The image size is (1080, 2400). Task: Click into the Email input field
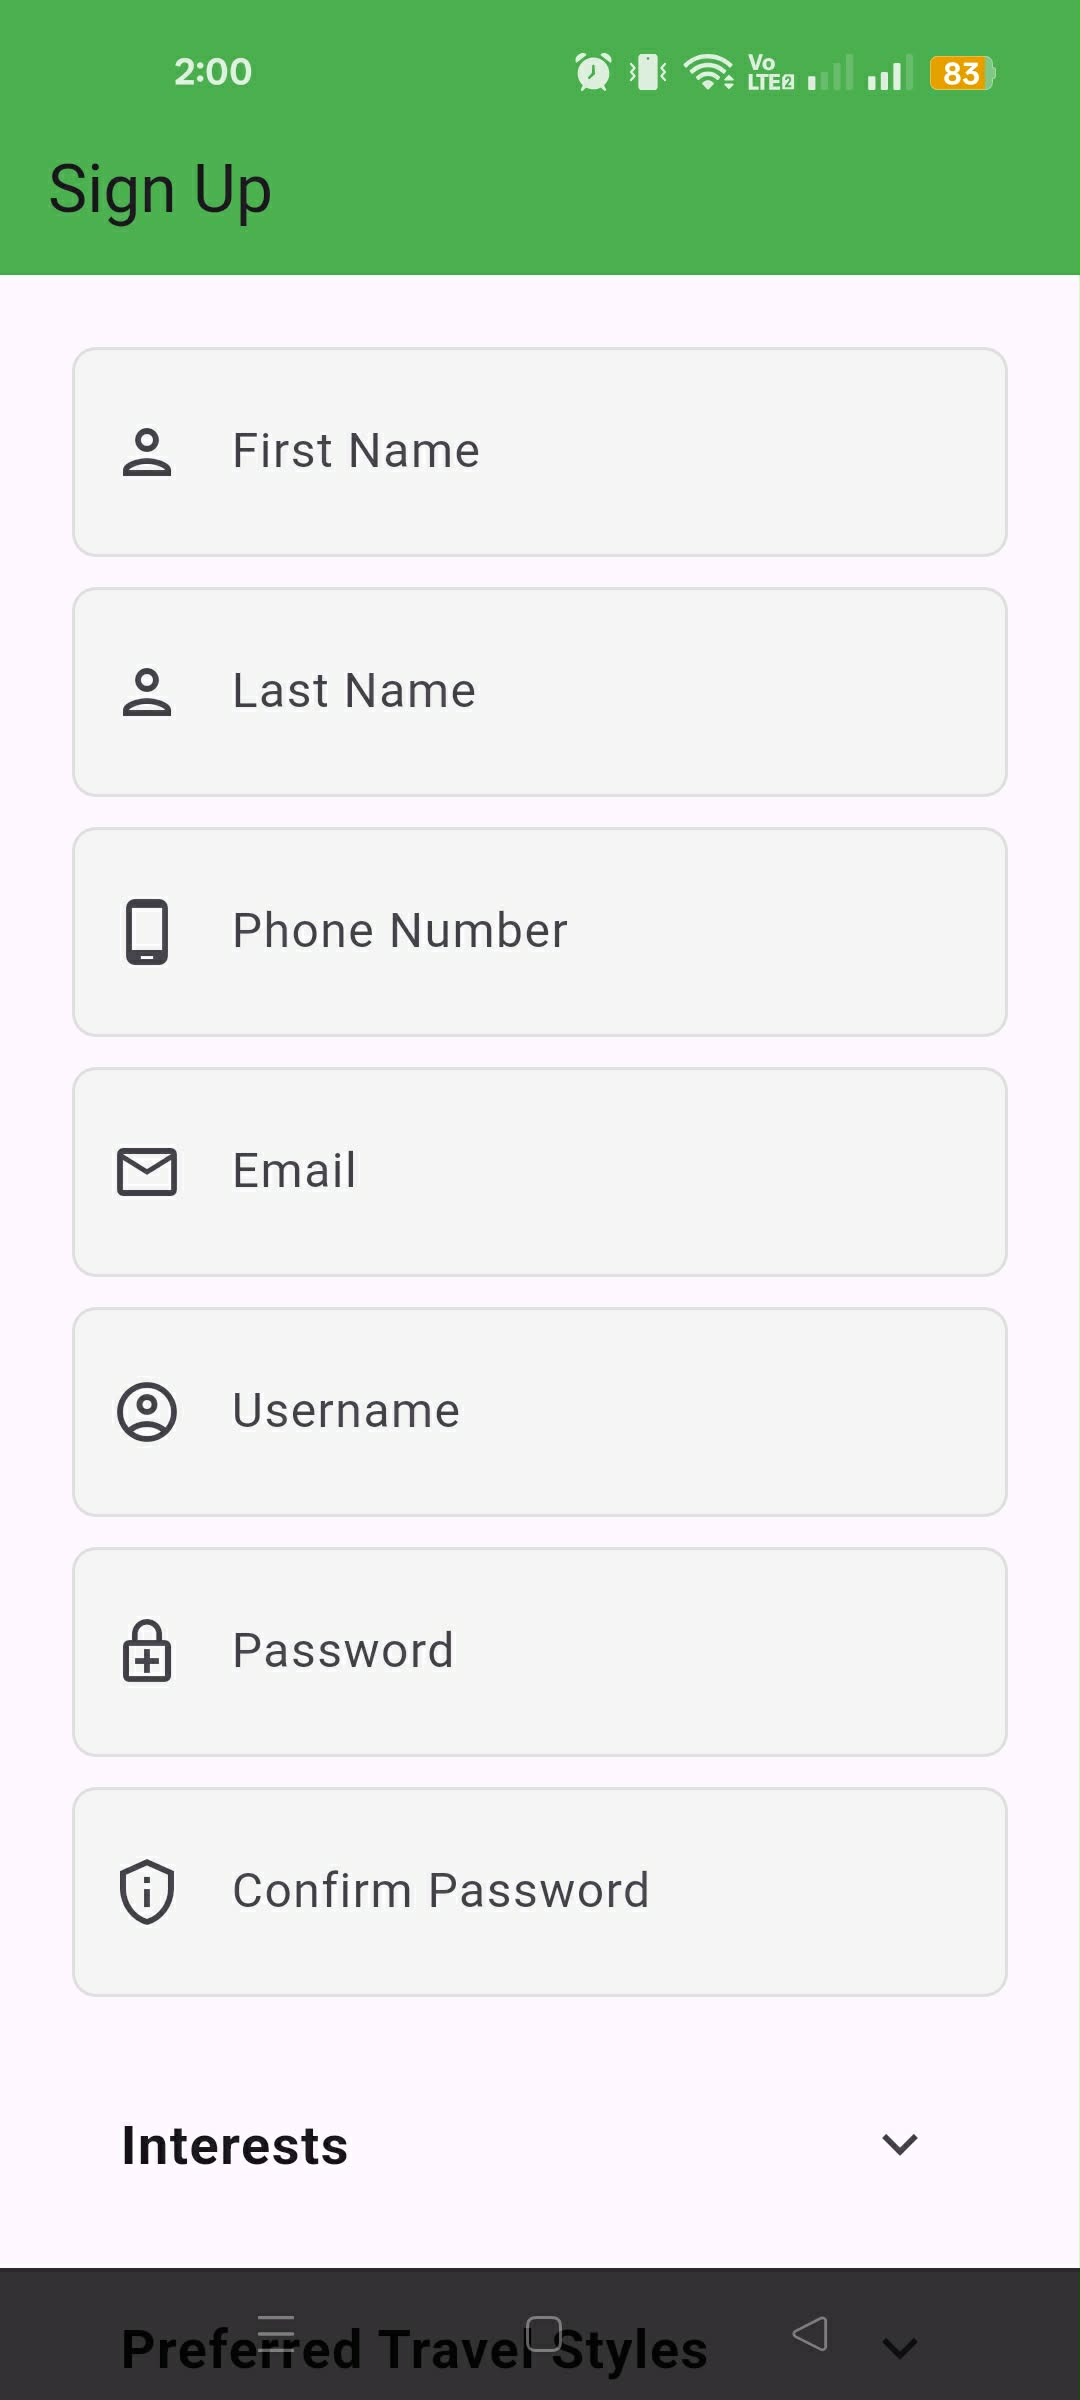(600, 1172)
